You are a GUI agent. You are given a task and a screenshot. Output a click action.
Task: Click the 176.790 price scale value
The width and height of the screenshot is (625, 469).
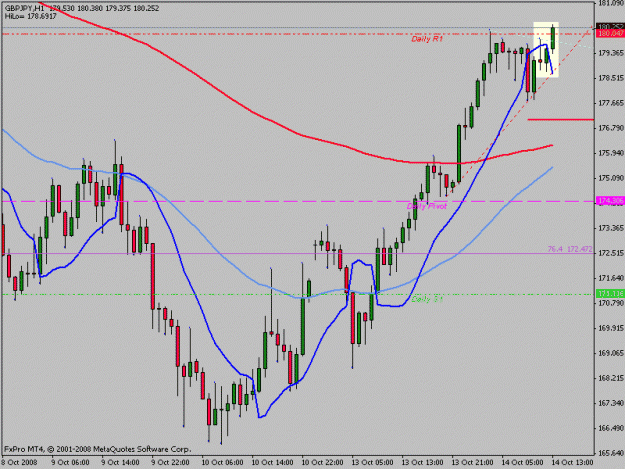pyautogui.click(x=611, y=128)
